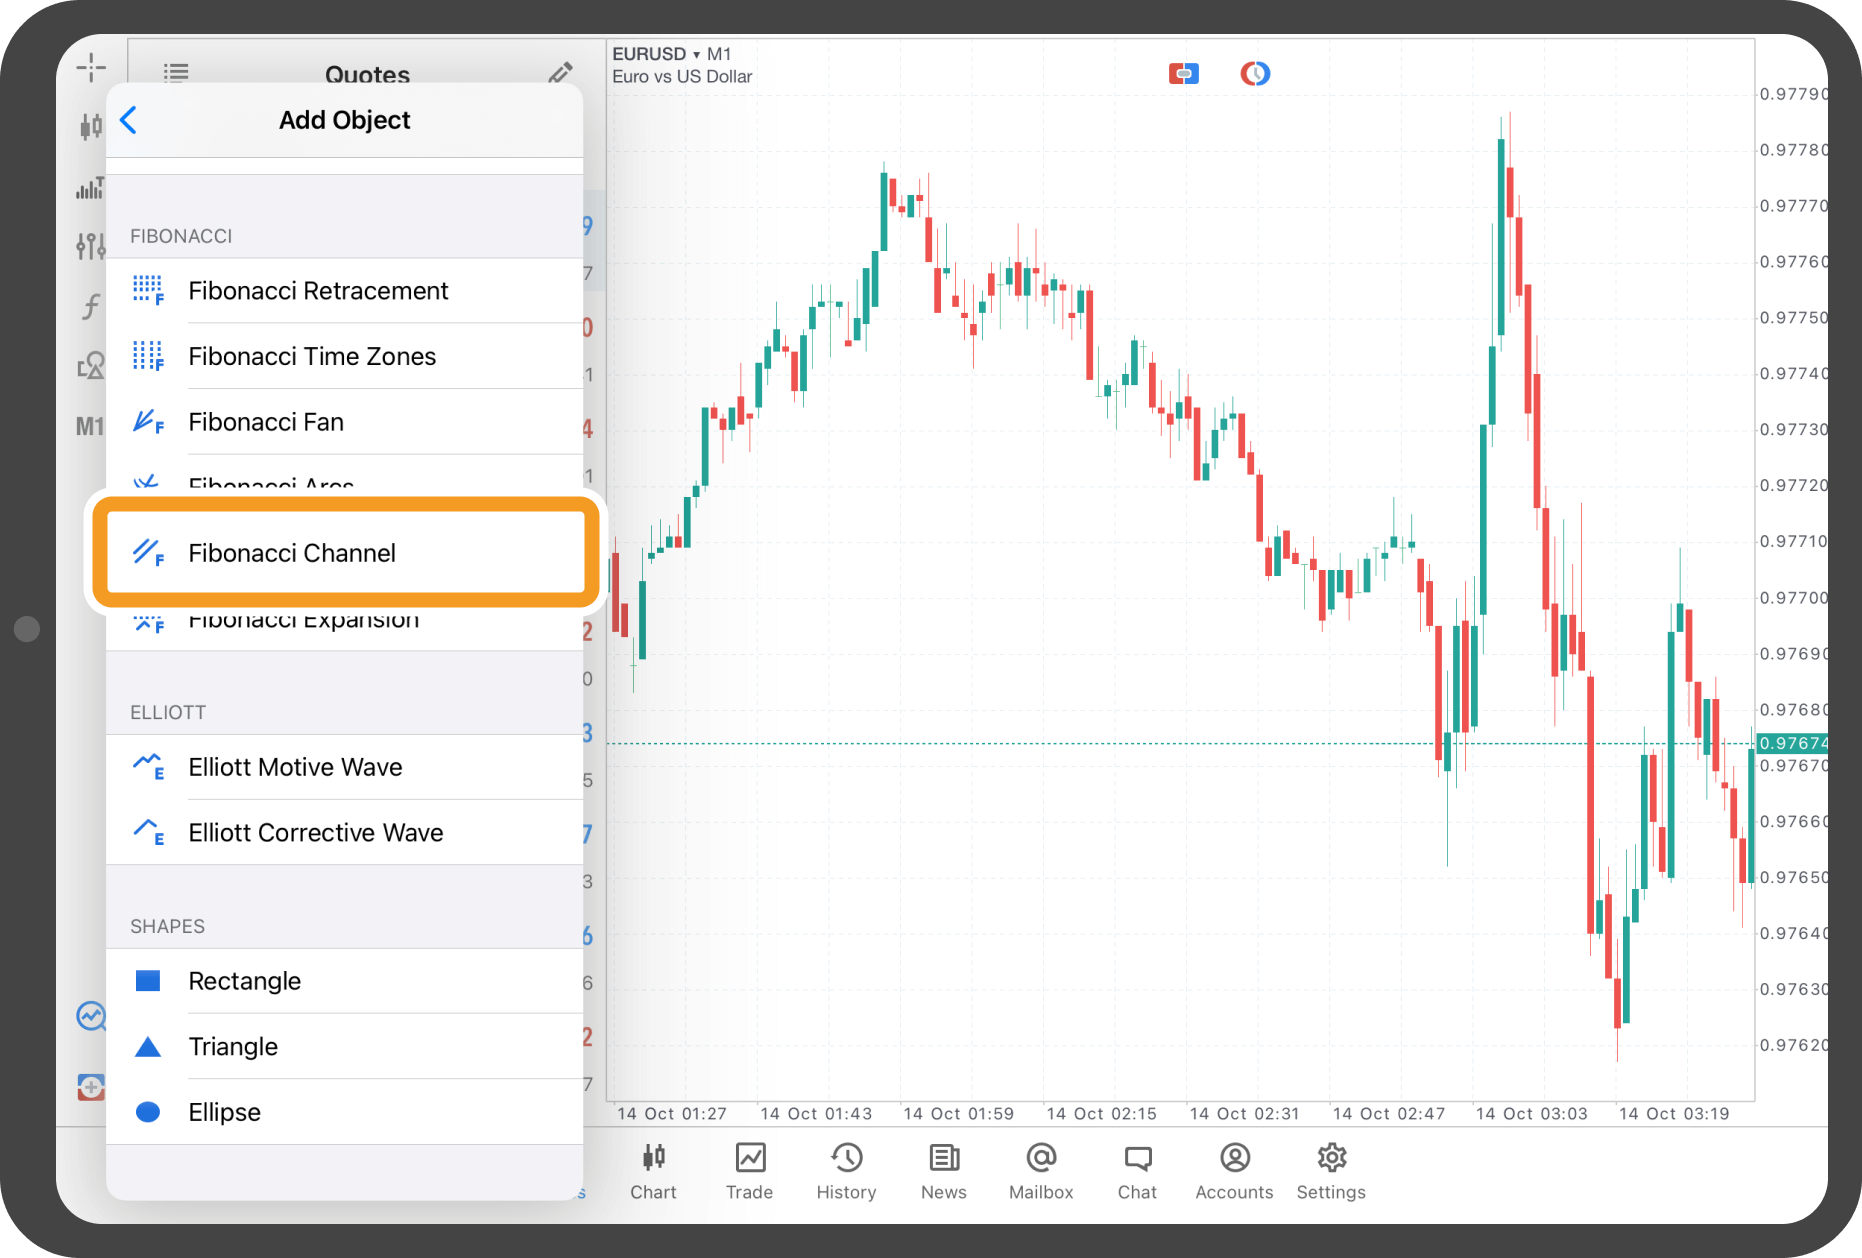Open objects shapes icon in sidebar
Image resolution: width=1862 pixels, height=1258 pixels.
90,366
